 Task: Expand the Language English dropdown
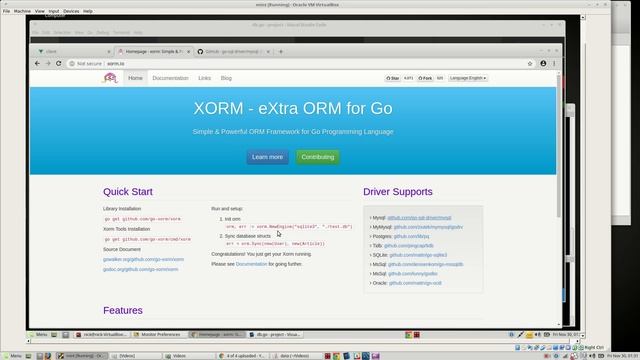click(468, 78)
